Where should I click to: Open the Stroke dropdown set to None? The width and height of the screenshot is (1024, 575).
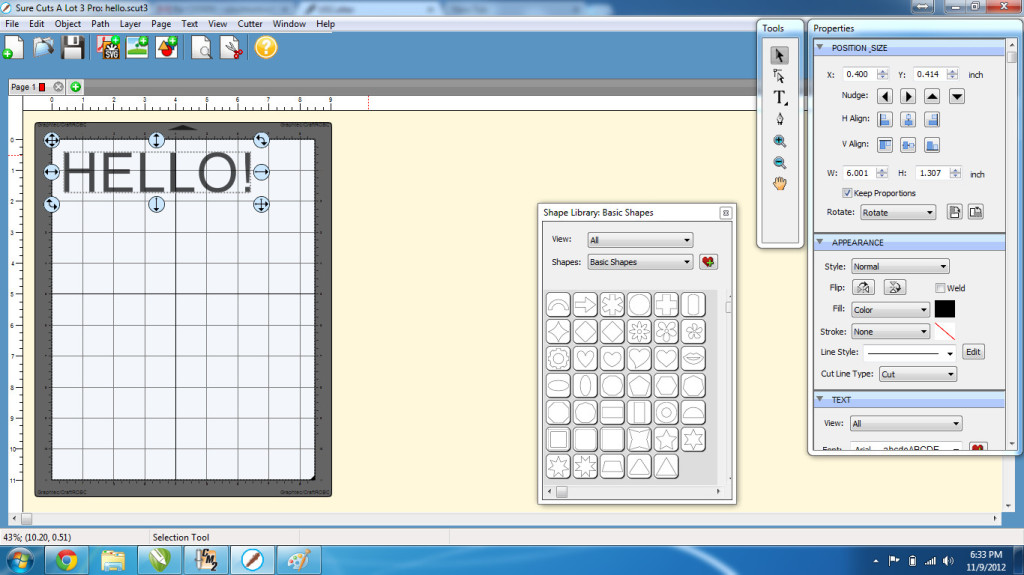[890, 332]
